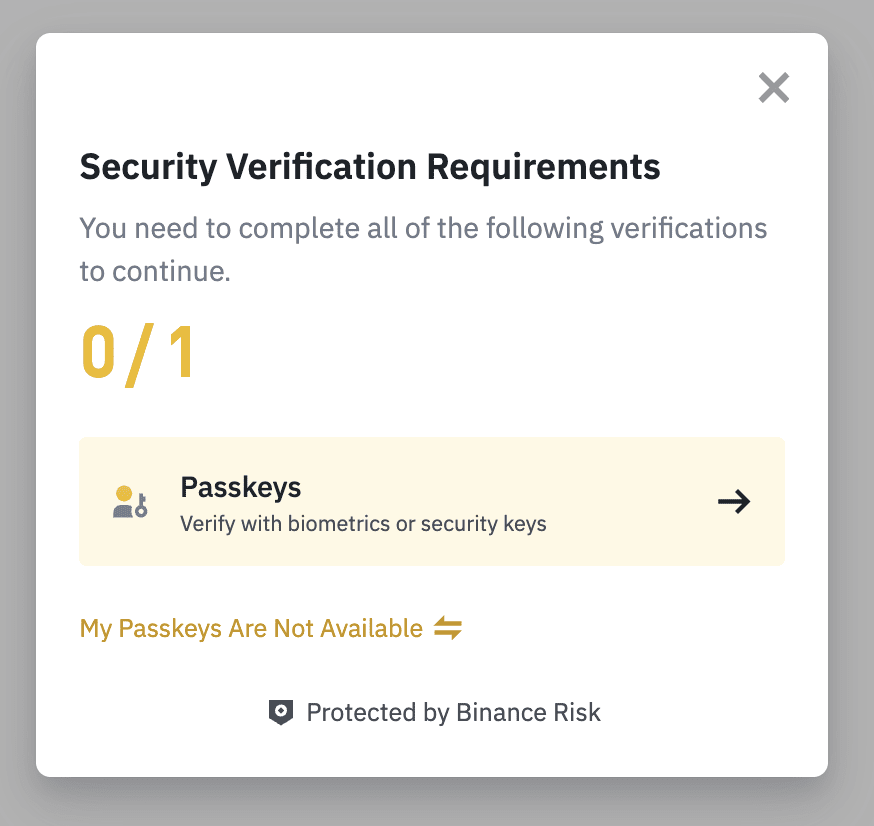Image resolution: width=874 pixels, height=826 pixels.
Task: Click the right arrow on Passkeys row
Action: [734, 502]
